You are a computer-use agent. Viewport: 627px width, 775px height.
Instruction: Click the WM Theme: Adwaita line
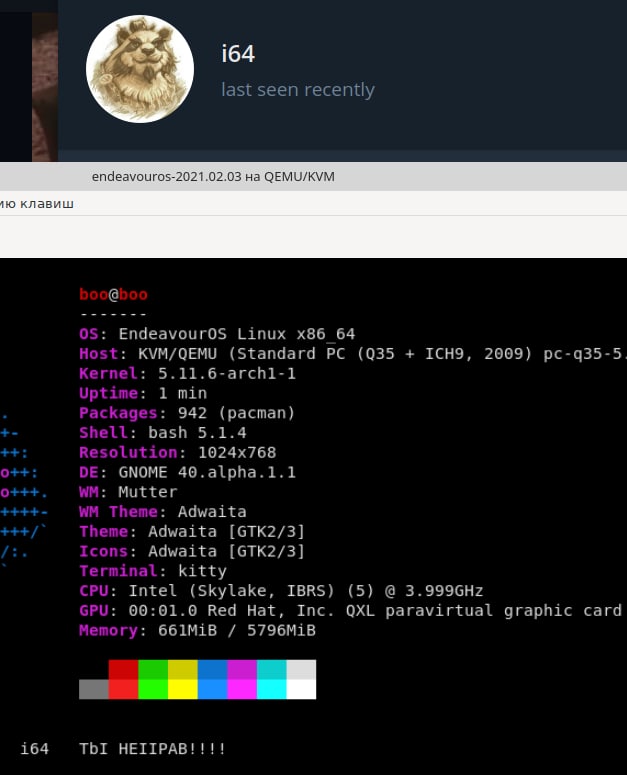[163, 512]
